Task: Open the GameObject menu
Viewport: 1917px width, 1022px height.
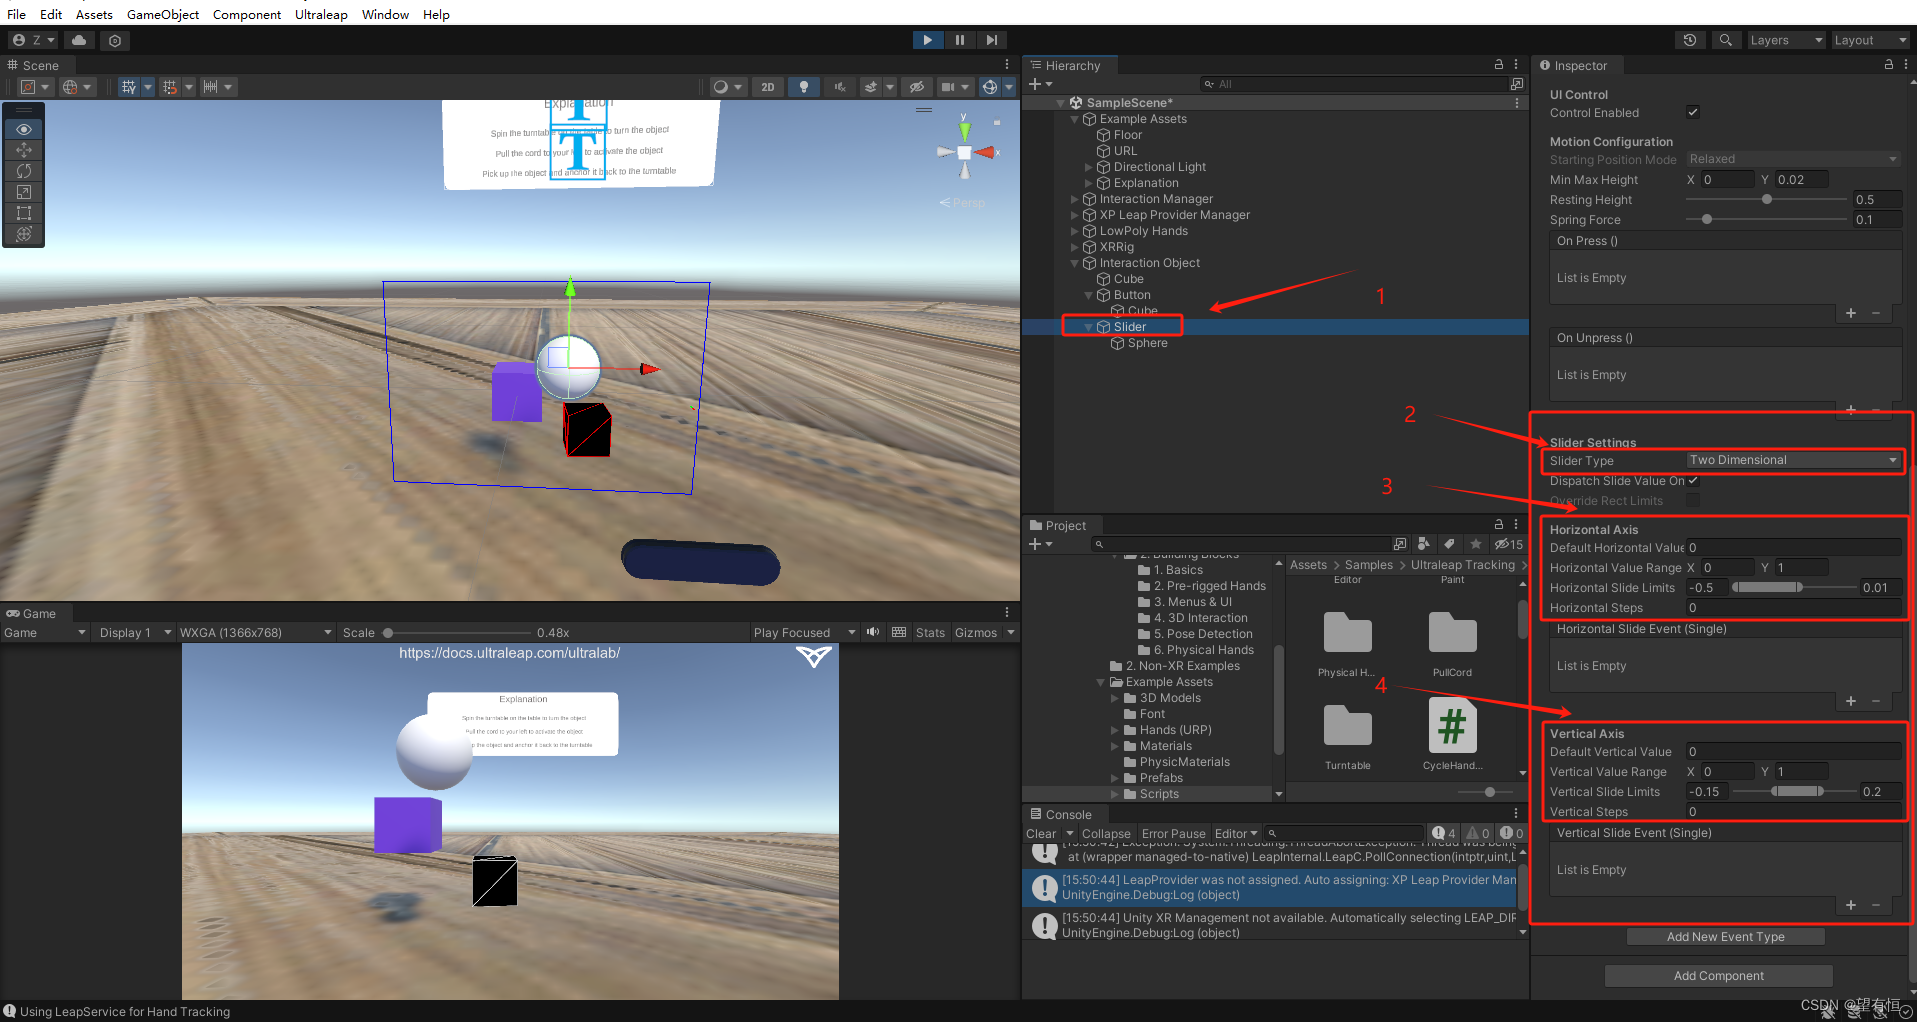Action: coord(163,14)
